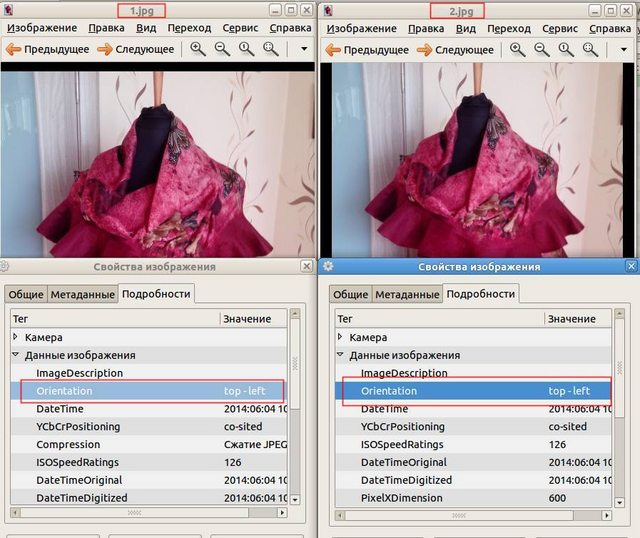Open Вид menu in 2.jpg window

(x=466, y=29)
